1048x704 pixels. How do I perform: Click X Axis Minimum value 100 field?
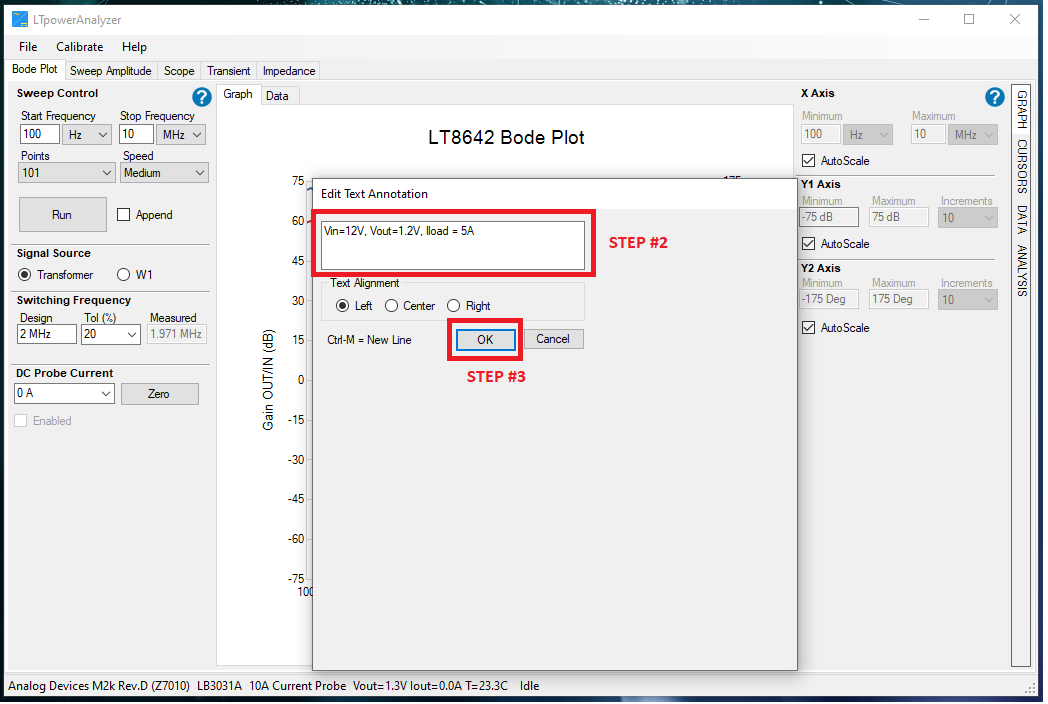pyautogui.click(x=820, y=134)
